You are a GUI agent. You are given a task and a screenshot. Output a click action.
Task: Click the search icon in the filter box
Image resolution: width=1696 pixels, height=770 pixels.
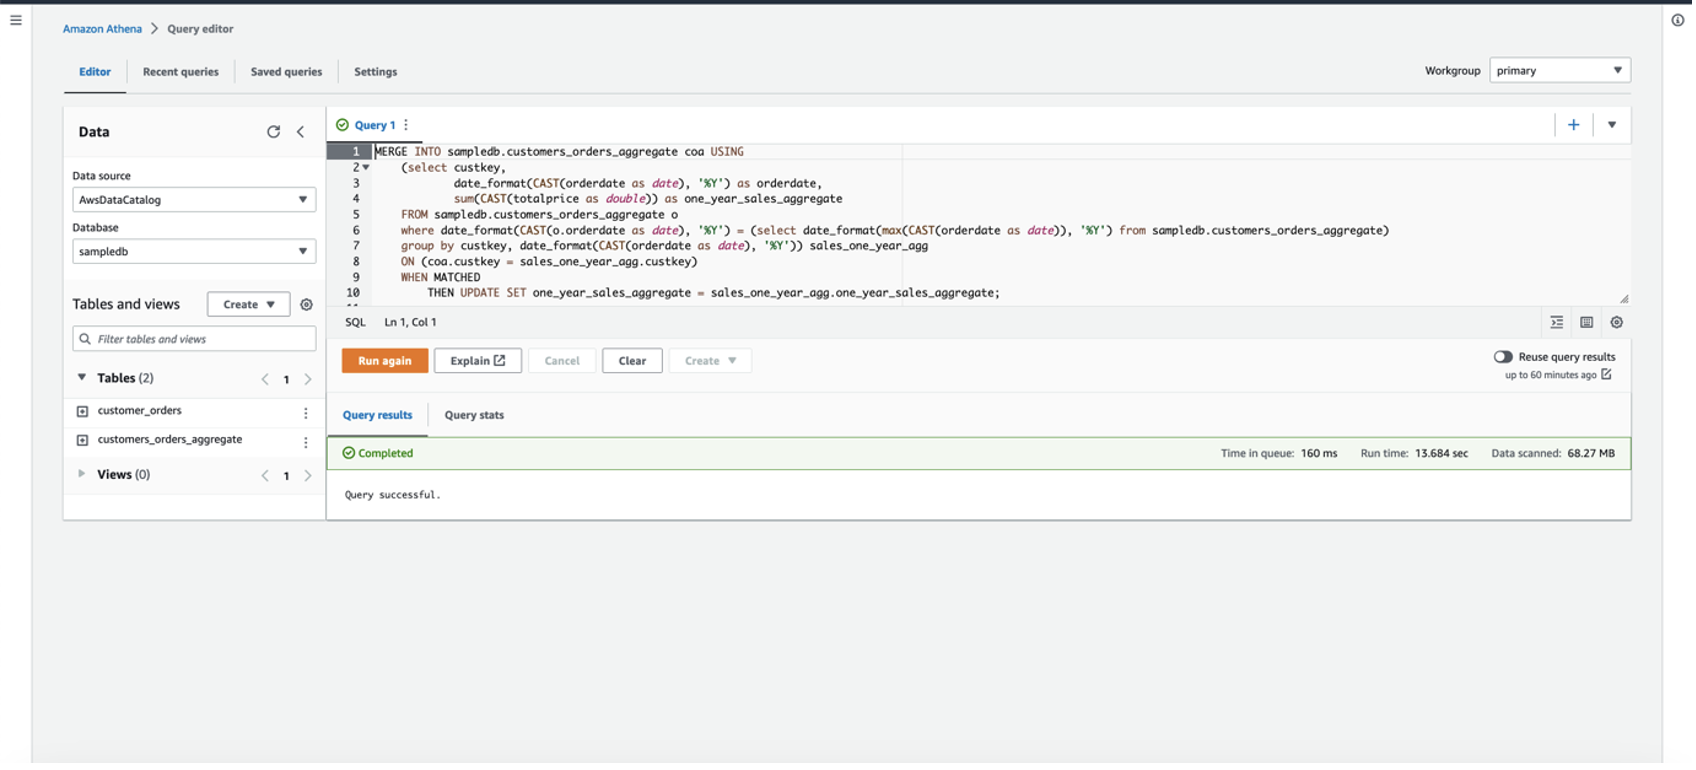tap(85, 339)
